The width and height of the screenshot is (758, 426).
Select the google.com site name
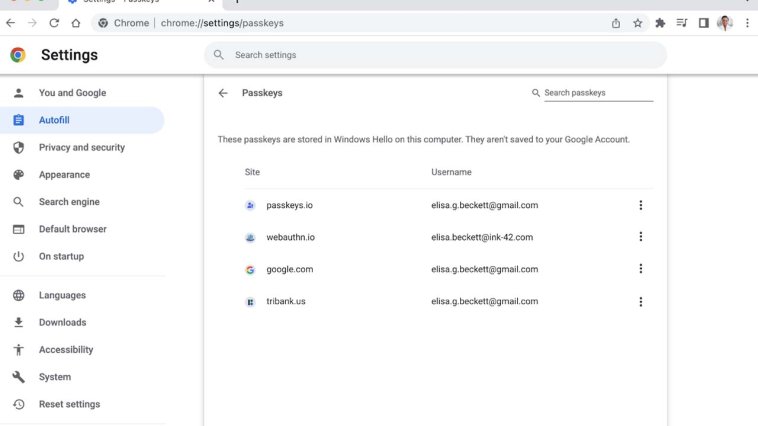[x=290, y=269]
